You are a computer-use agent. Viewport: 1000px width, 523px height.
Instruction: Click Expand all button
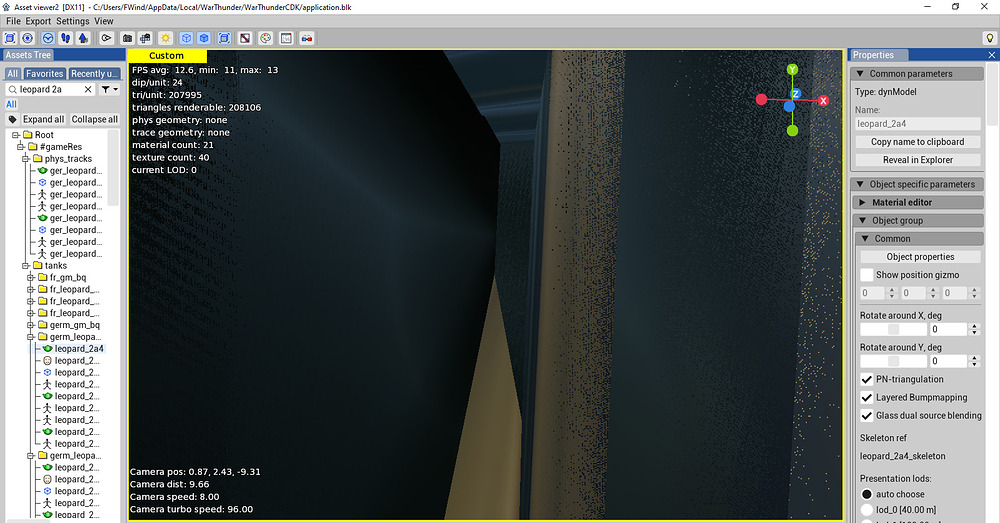[x=43, y=119]
